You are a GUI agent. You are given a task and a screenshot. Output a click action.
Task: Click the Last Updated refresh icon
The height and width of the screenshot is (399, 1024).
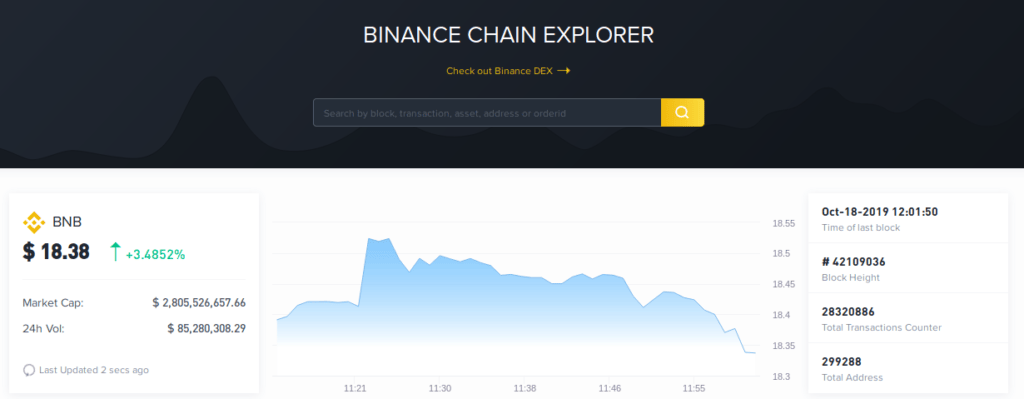(29, 370)
